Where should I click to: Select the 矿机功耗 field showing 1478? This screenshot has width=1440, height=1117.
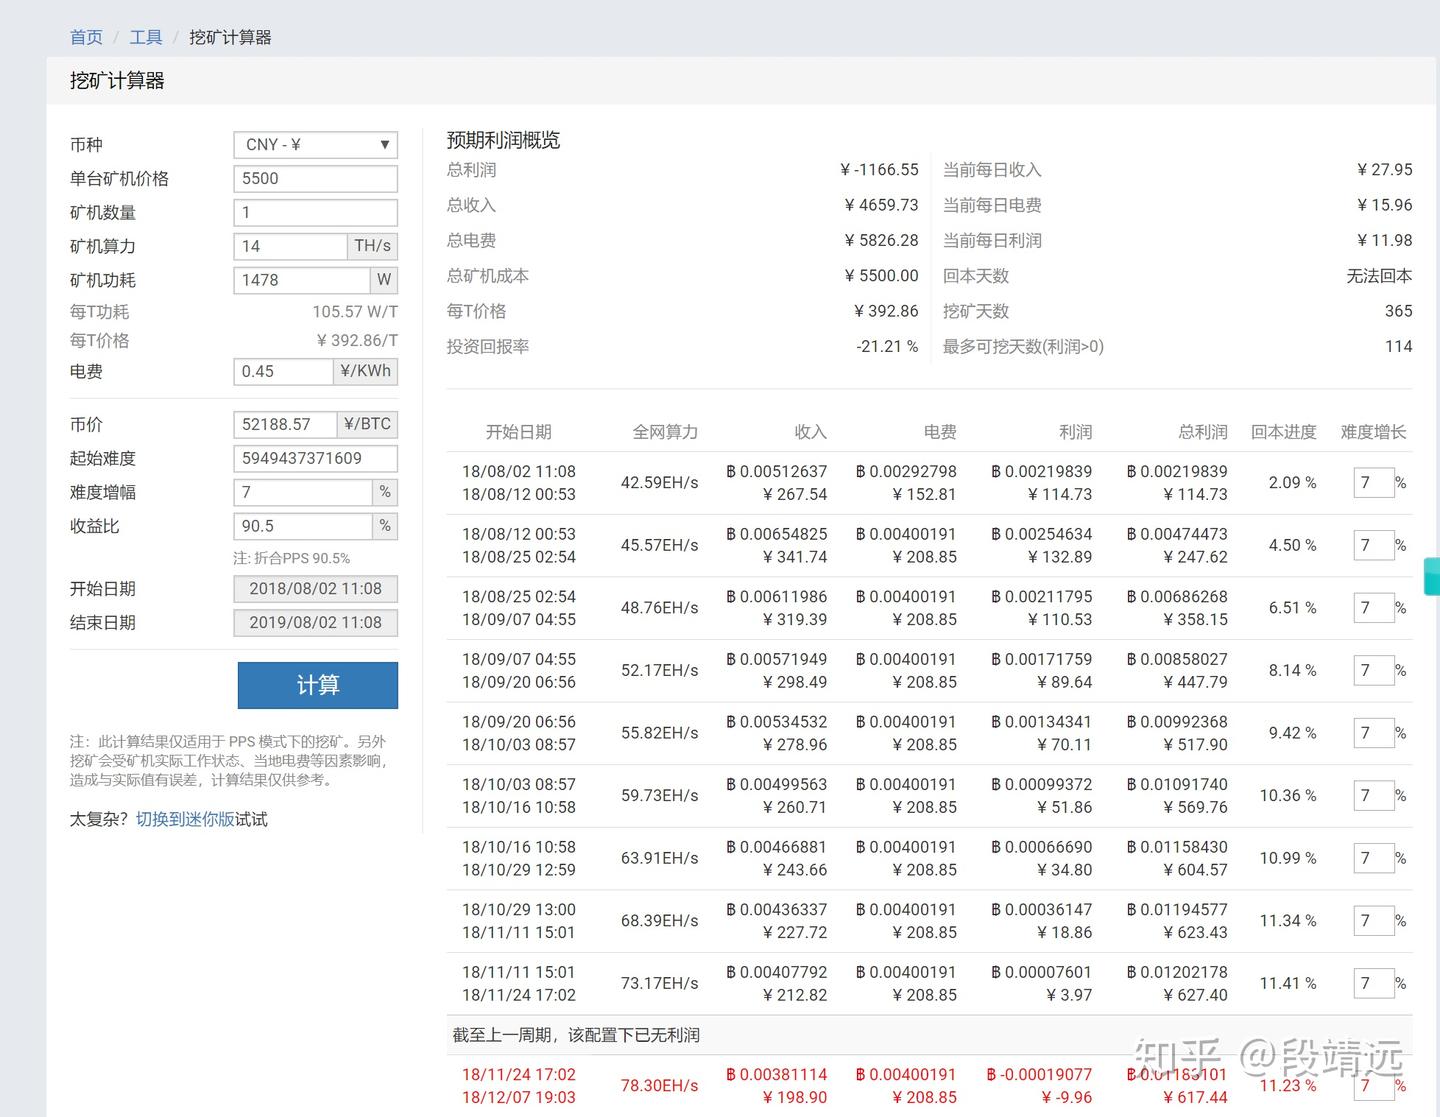click(x=302, y=280)
